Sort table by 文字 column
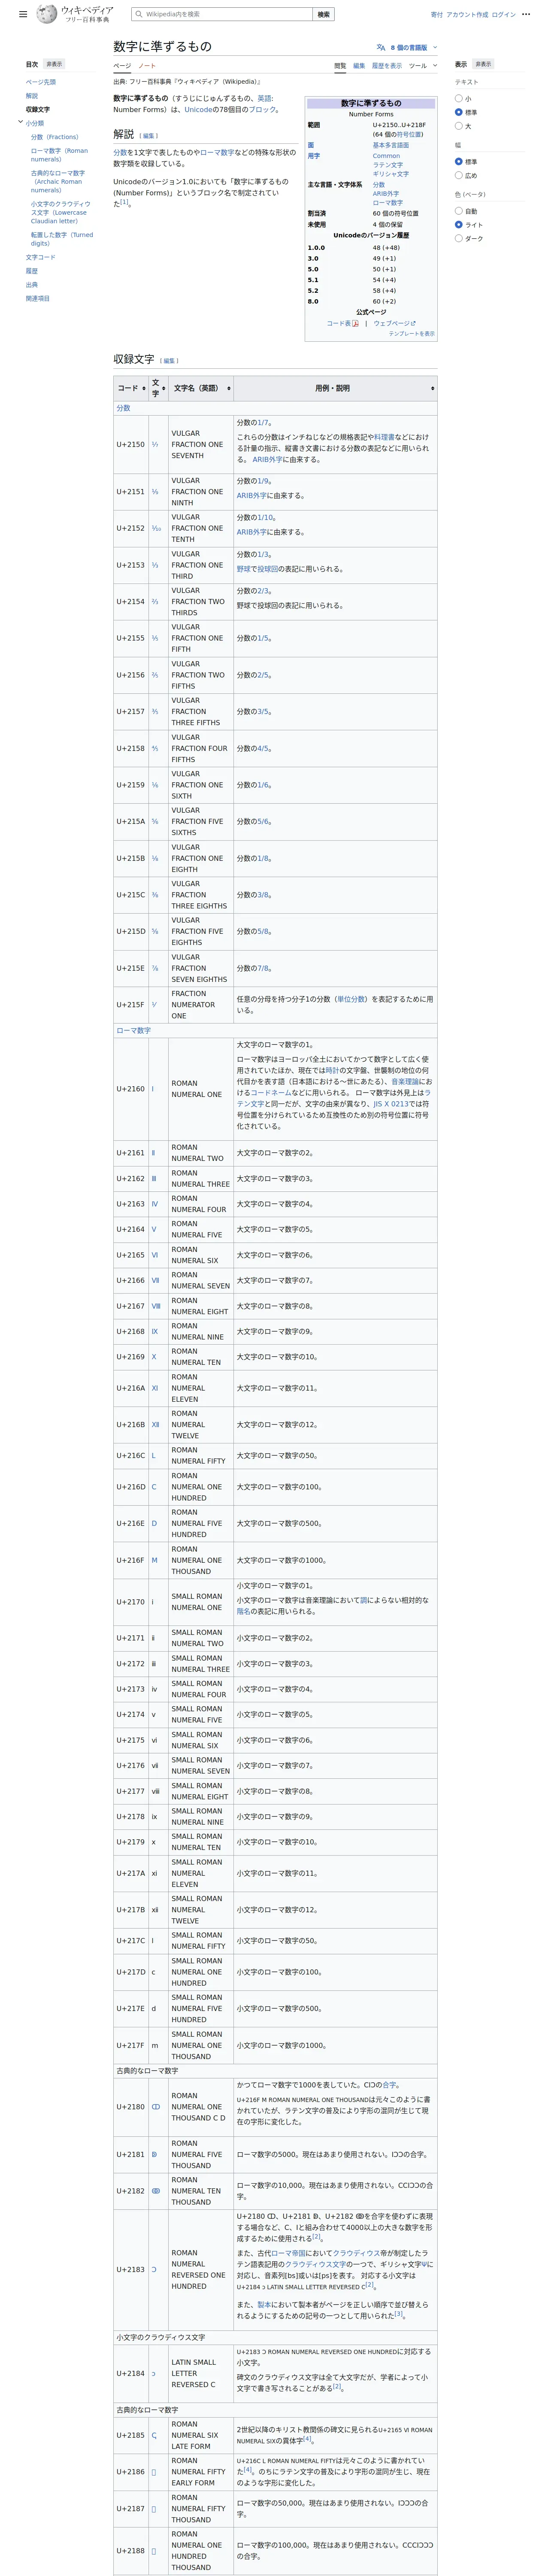The height and width of the screenshot is (2576, 551). coord(158,388)
